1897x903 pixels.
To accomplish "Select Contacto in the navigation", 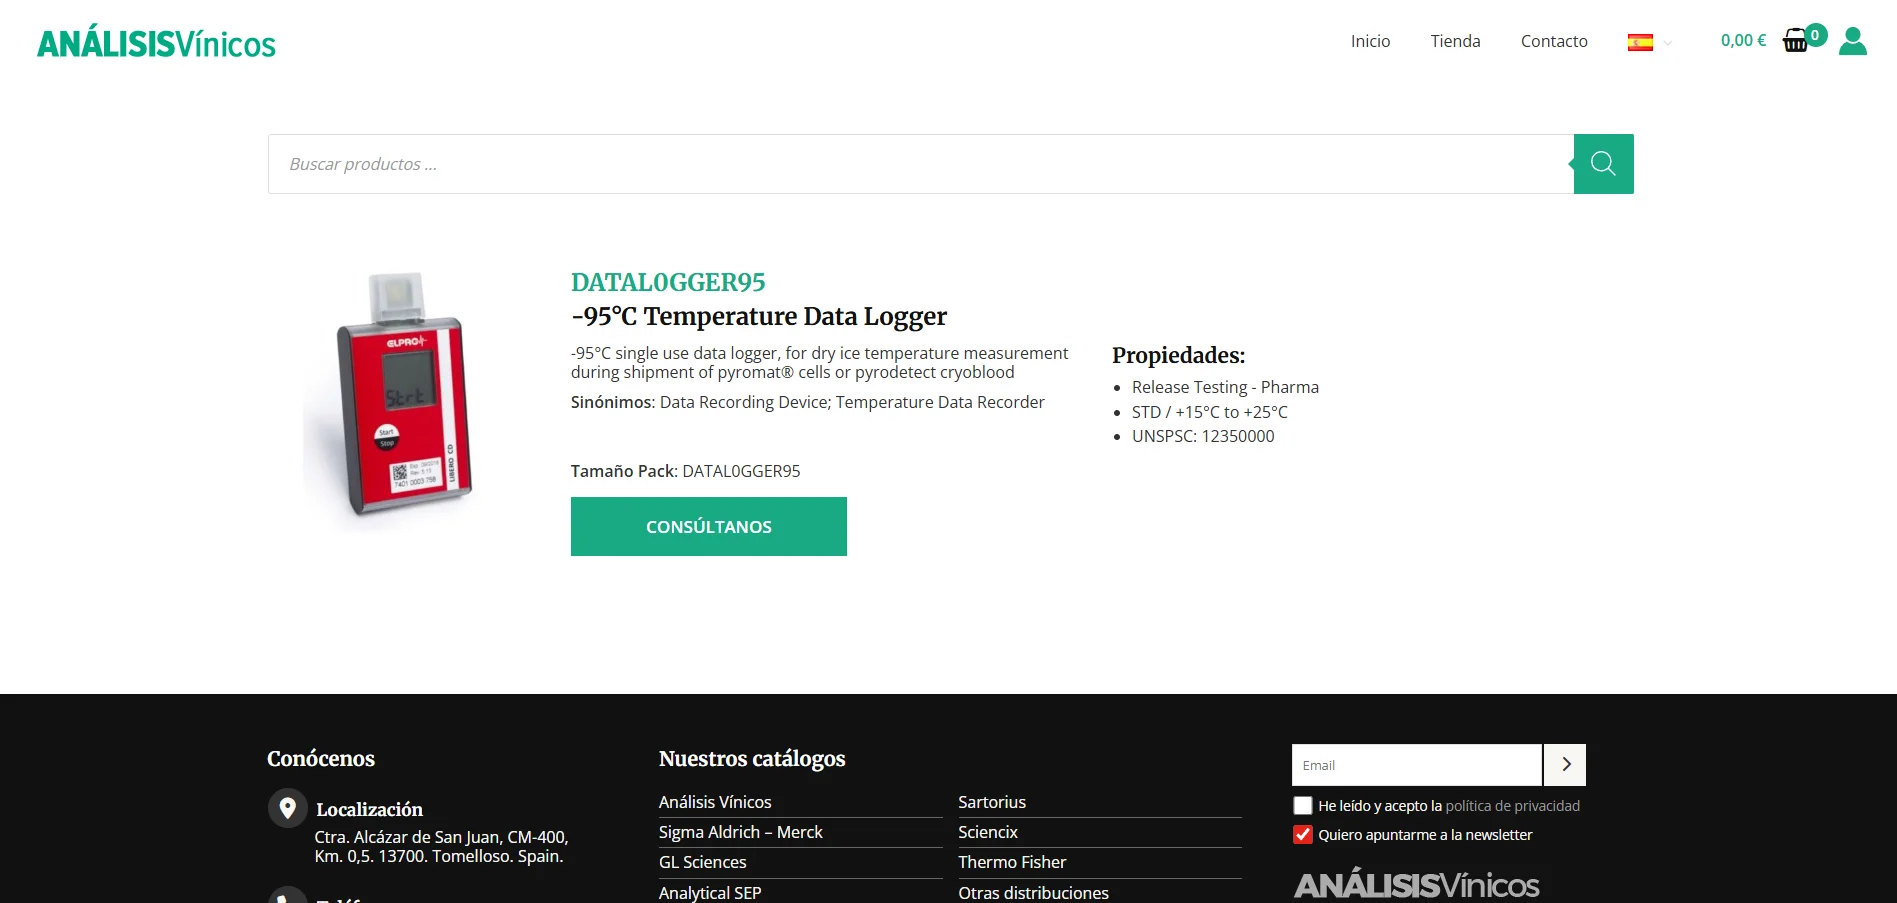I will (x=1554, y=41).
